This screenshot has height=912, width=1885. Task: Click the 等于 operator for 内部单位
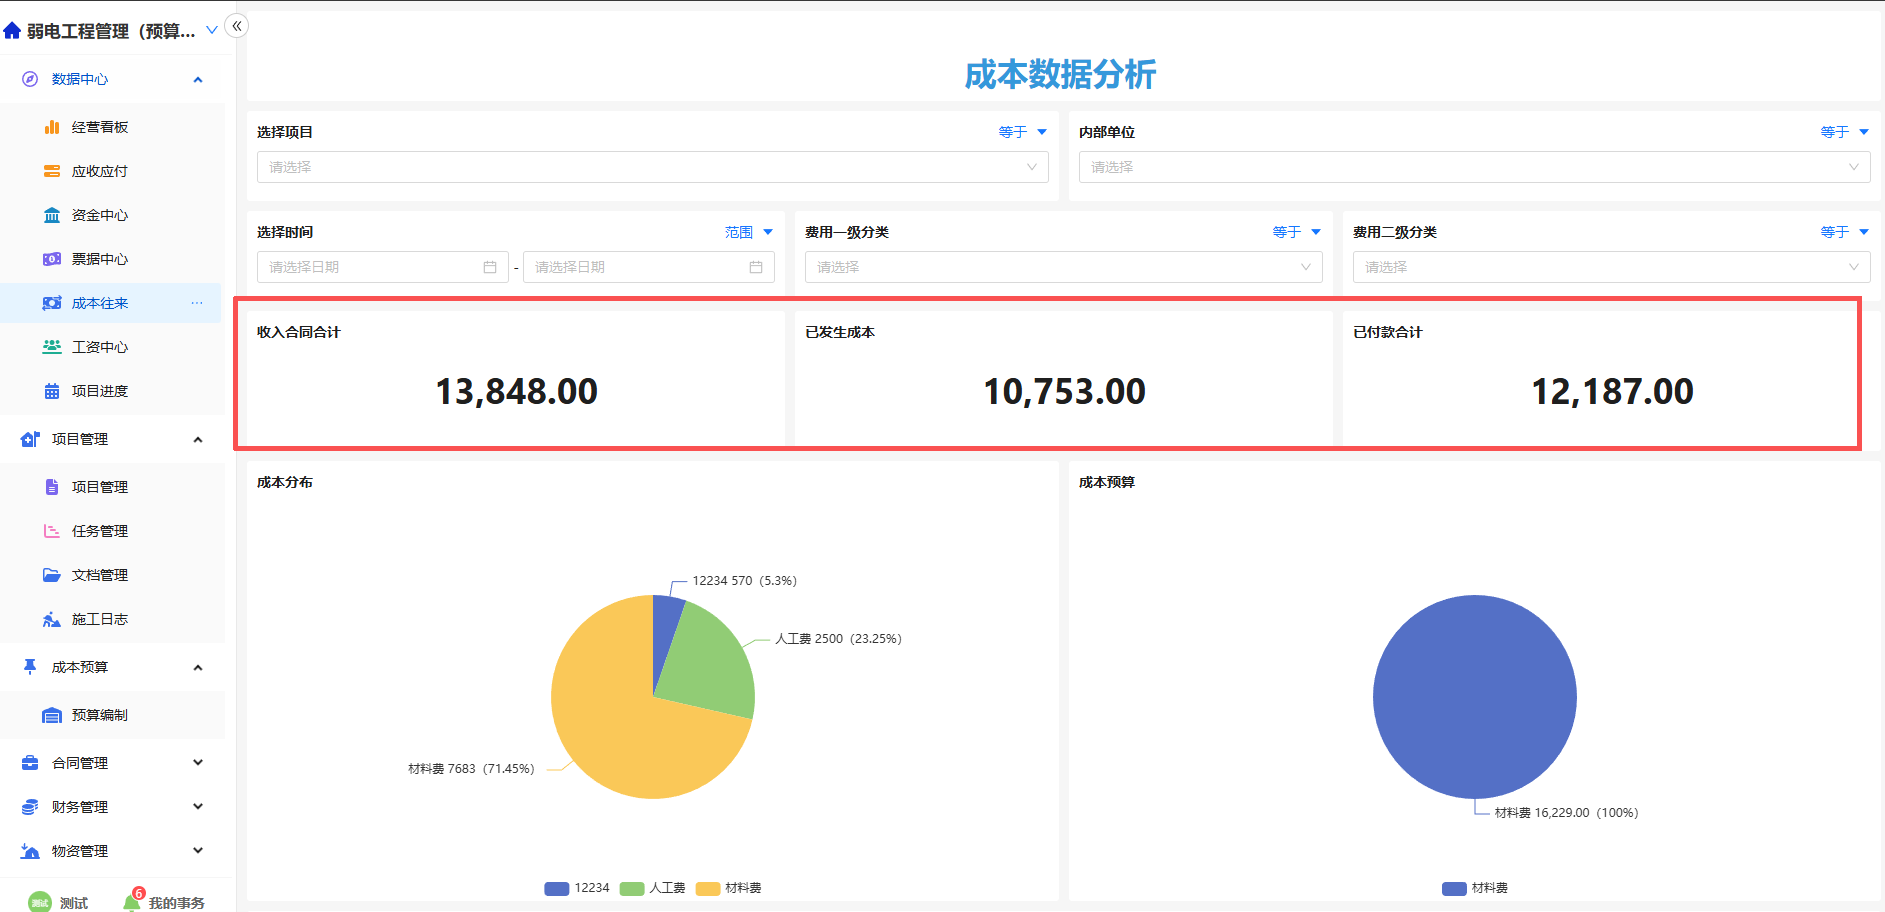1844,132
